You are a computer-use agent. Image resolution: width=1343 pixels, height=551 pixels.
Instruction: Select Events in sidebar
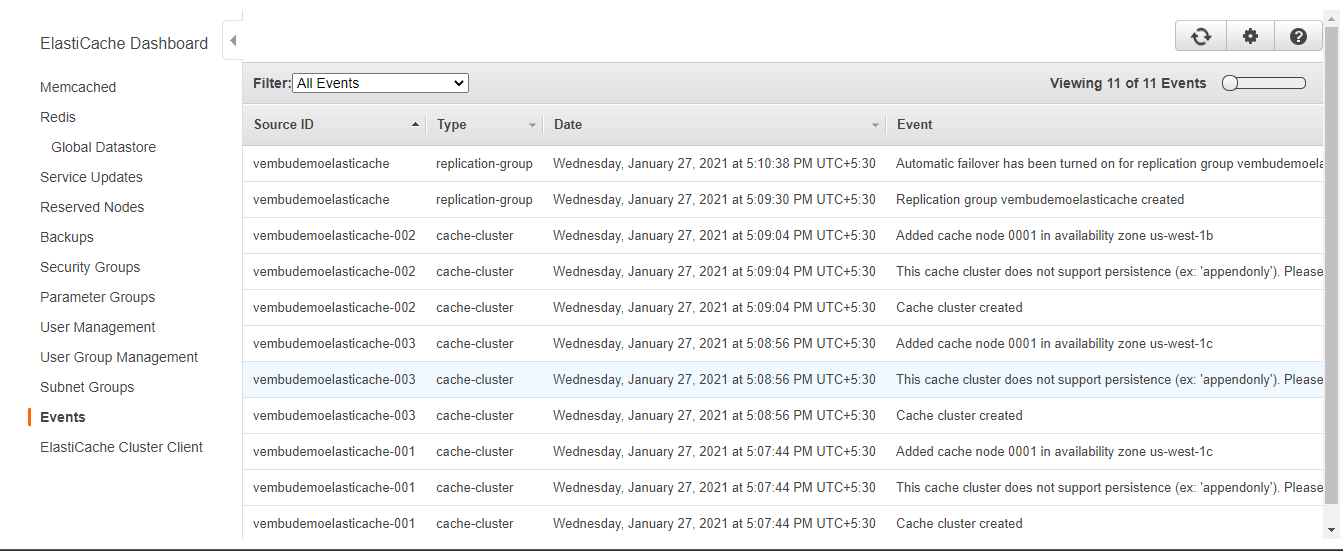[63, 417]
